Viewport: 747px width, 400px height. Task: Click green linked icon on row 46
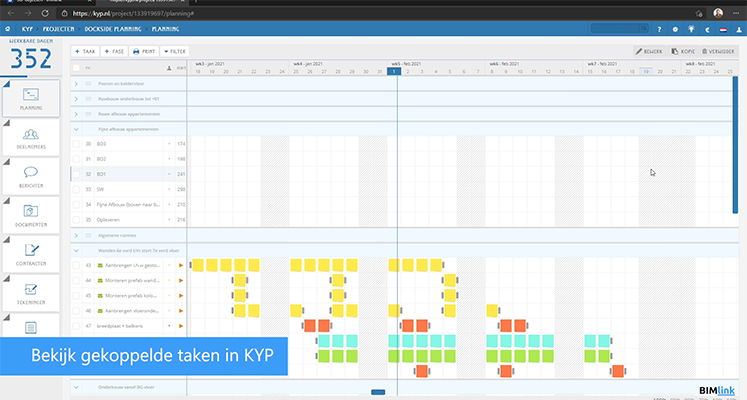click(x=100, y=311)
